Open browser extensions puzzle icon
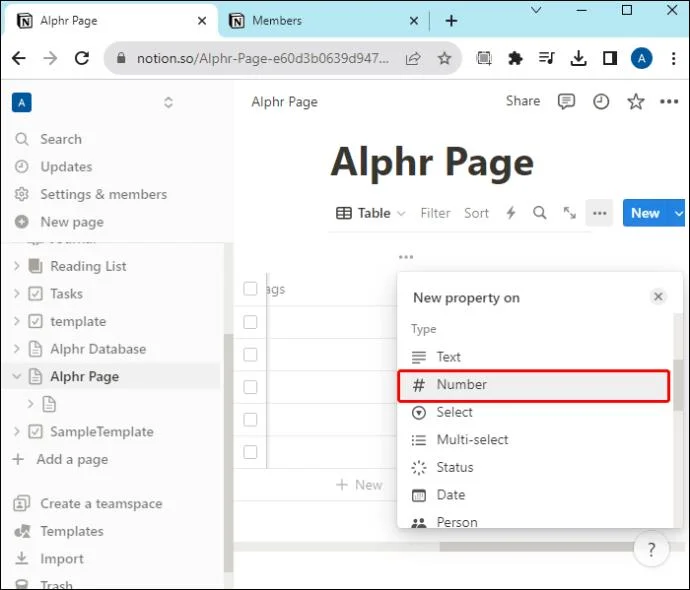Viewport: 690px width, 590px height. coord(515,58)
